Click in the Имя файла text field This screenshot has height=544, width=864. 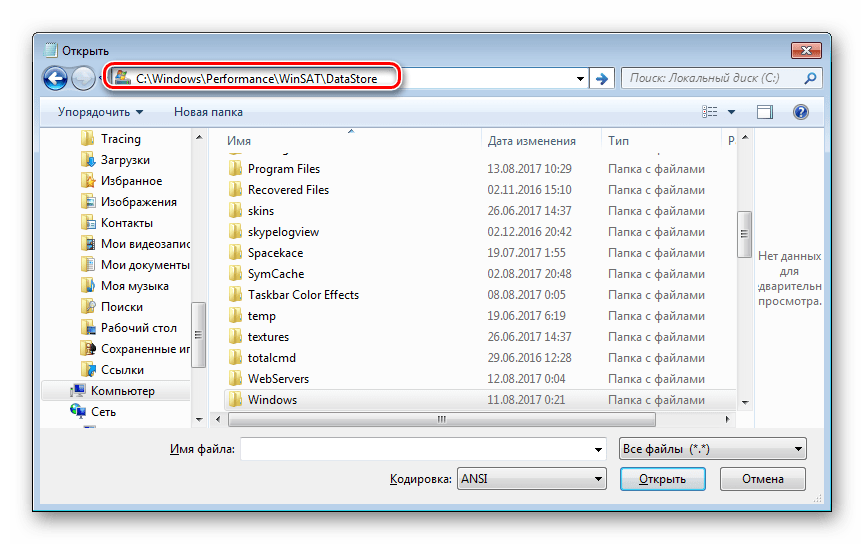point(423,449)
